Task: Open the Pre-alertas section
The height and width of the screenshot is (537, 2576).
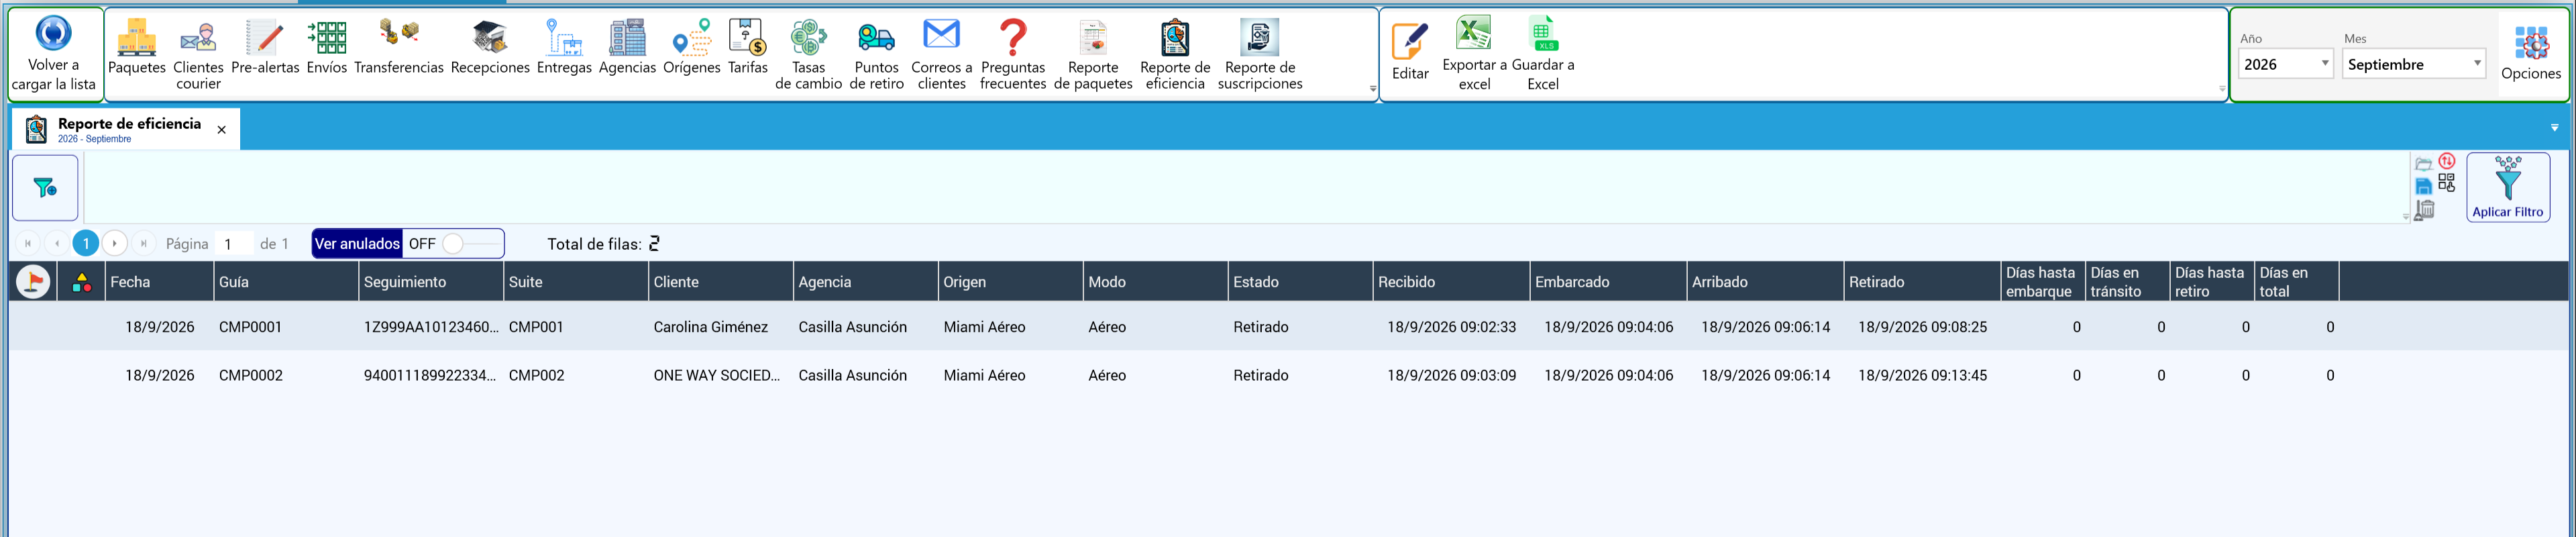Action: pyautogui.click(x=265, y=48)
